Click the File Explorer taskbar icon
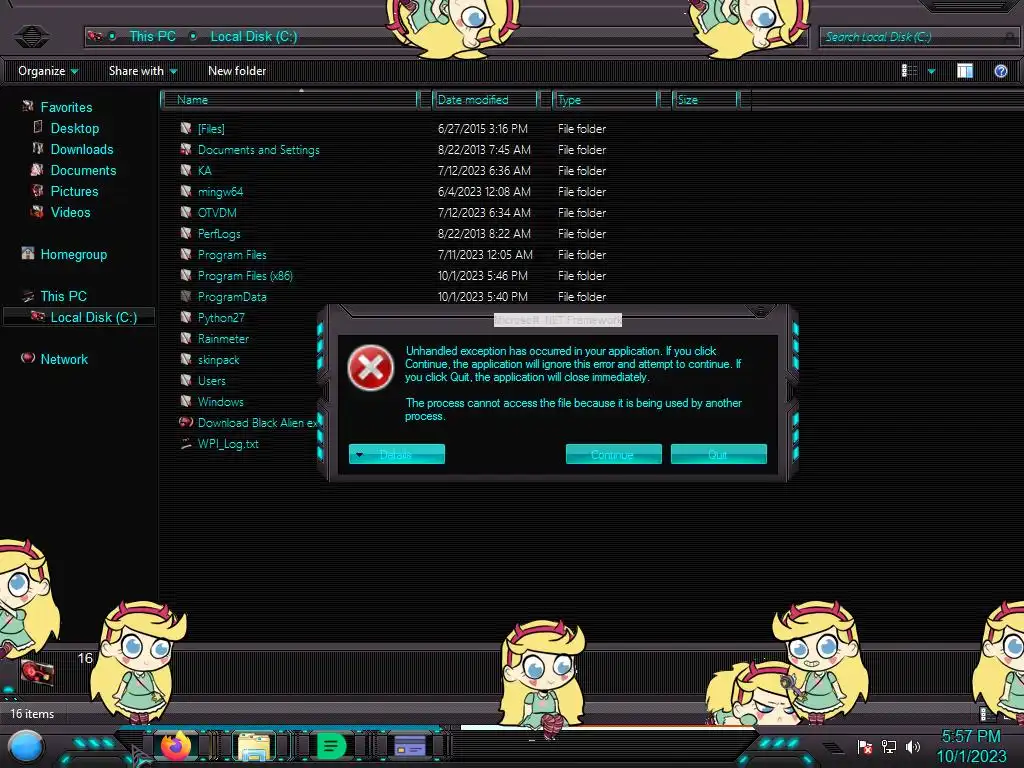 (254, 746)
